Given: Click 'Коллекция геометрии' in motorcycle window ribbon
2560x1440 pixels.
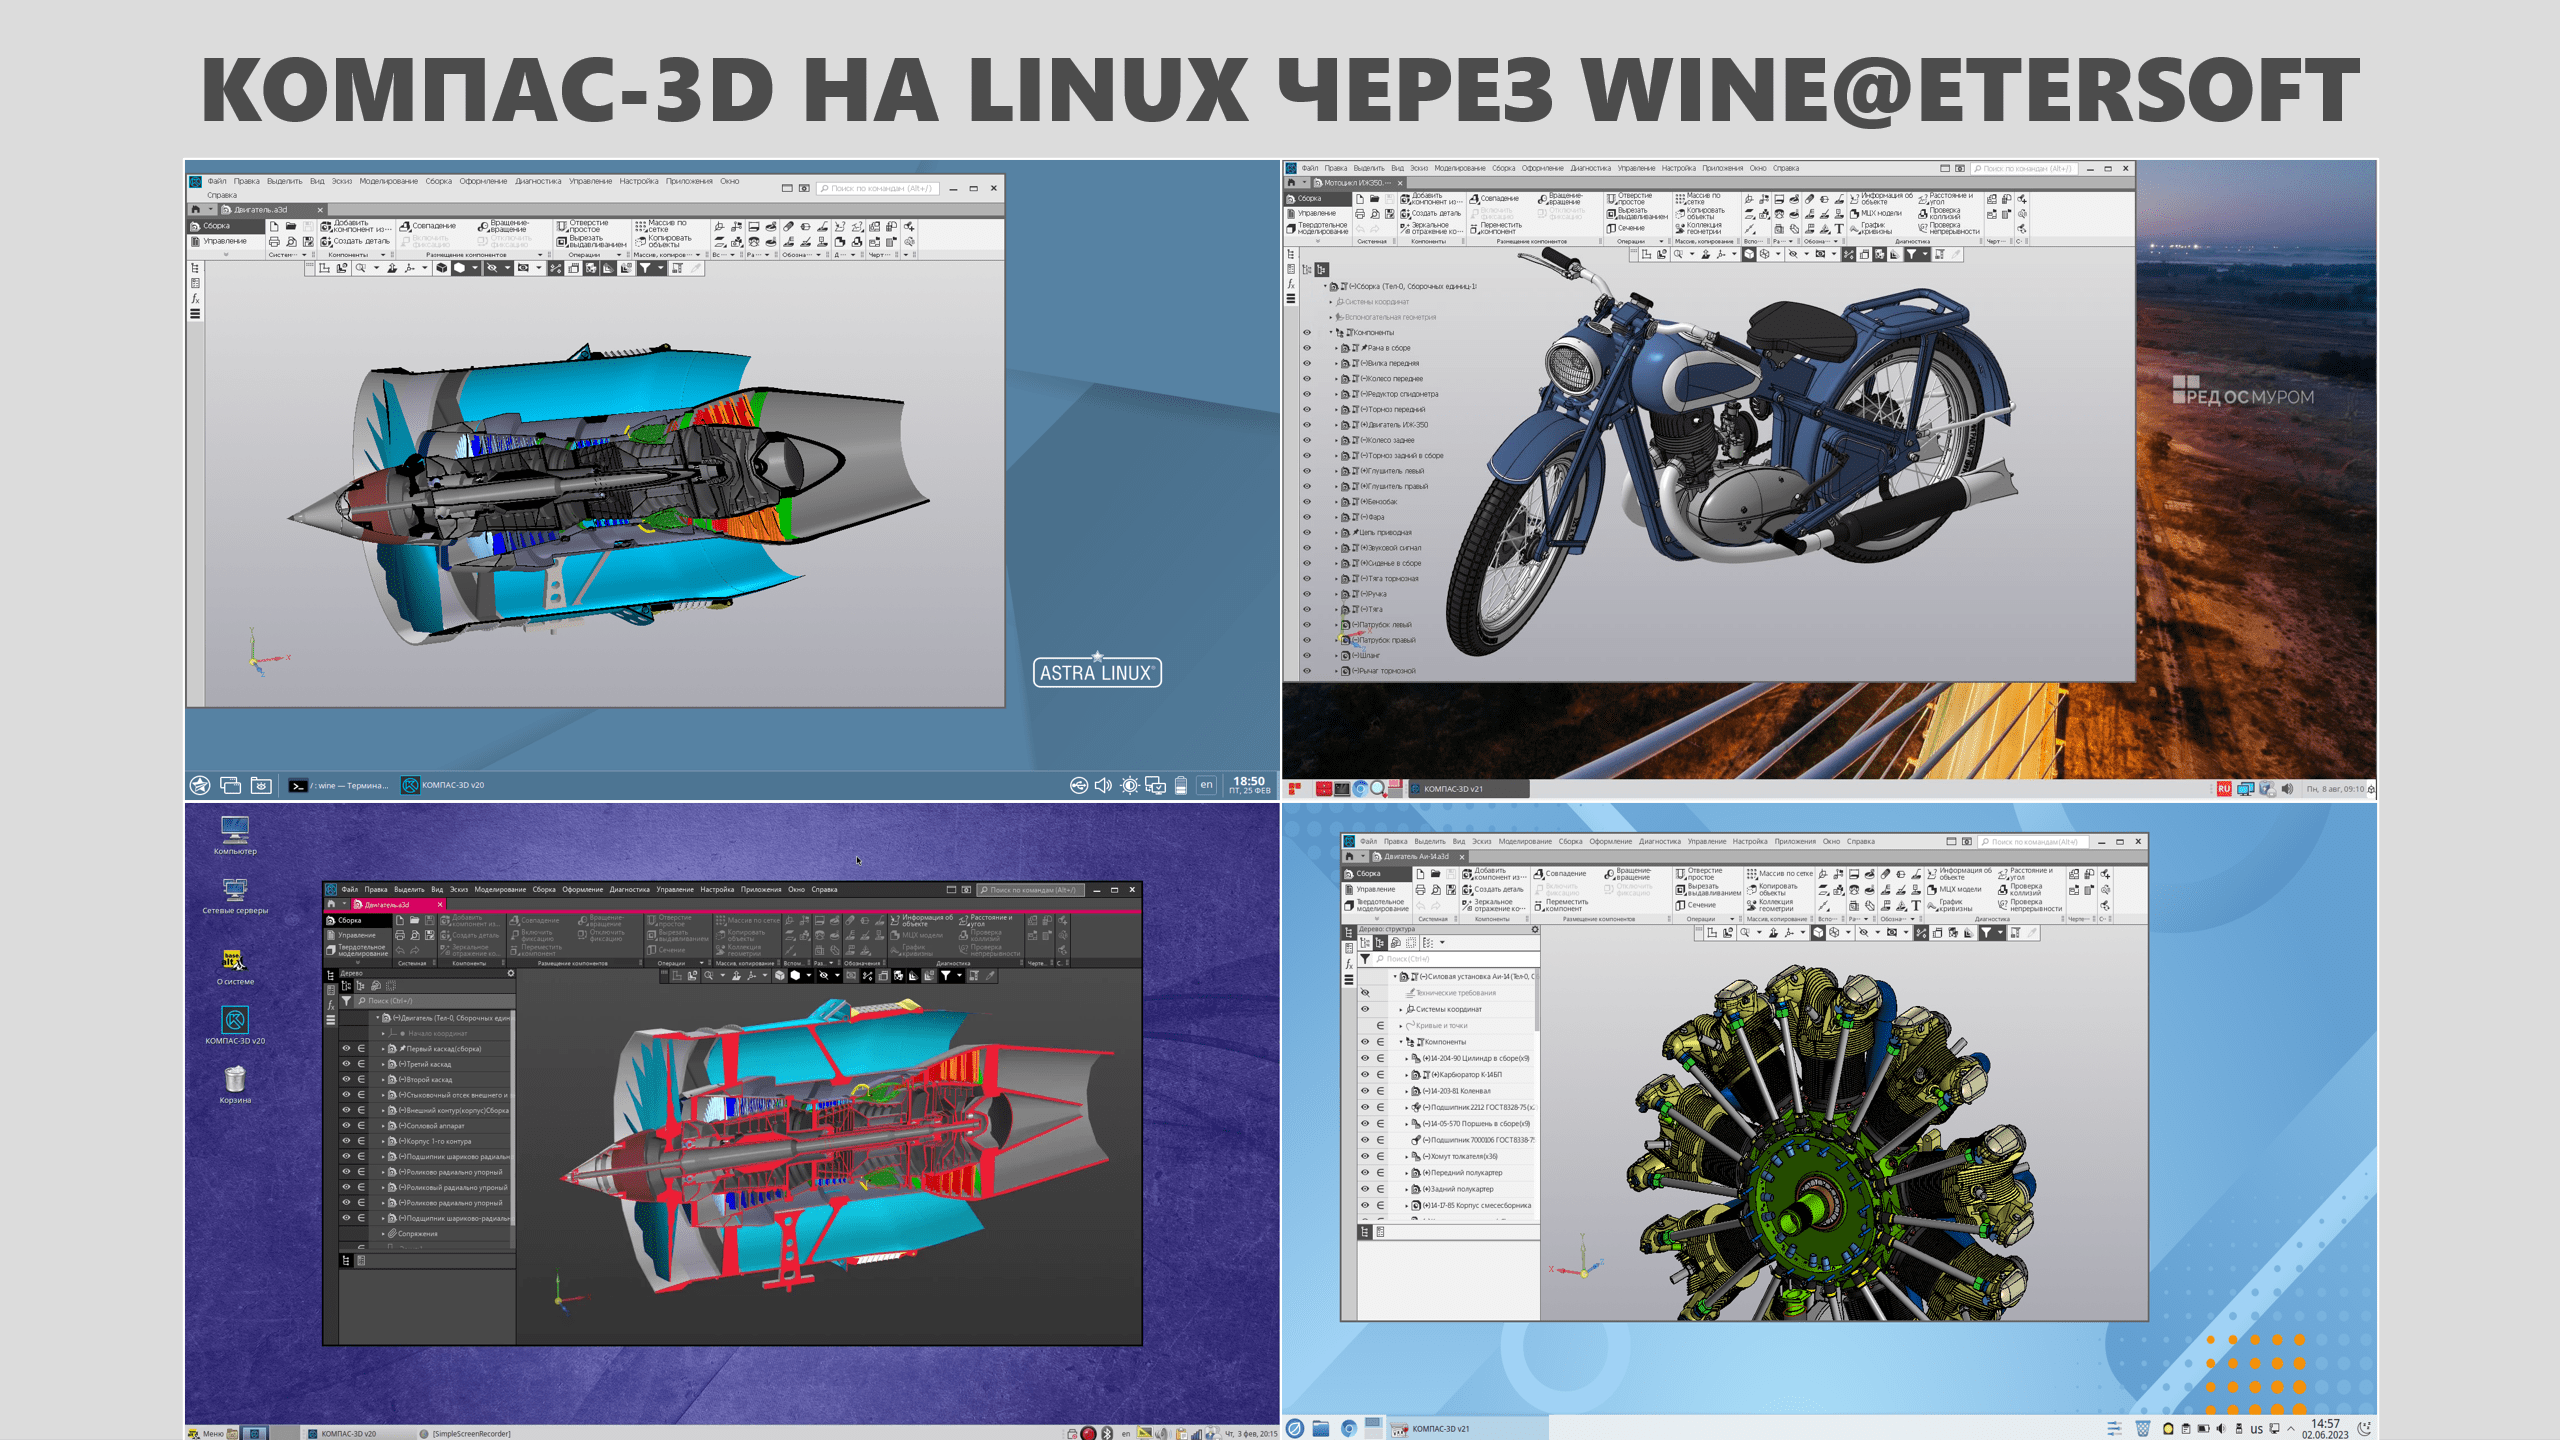Looking at the screenshot, I should (x=1698, y=228).
